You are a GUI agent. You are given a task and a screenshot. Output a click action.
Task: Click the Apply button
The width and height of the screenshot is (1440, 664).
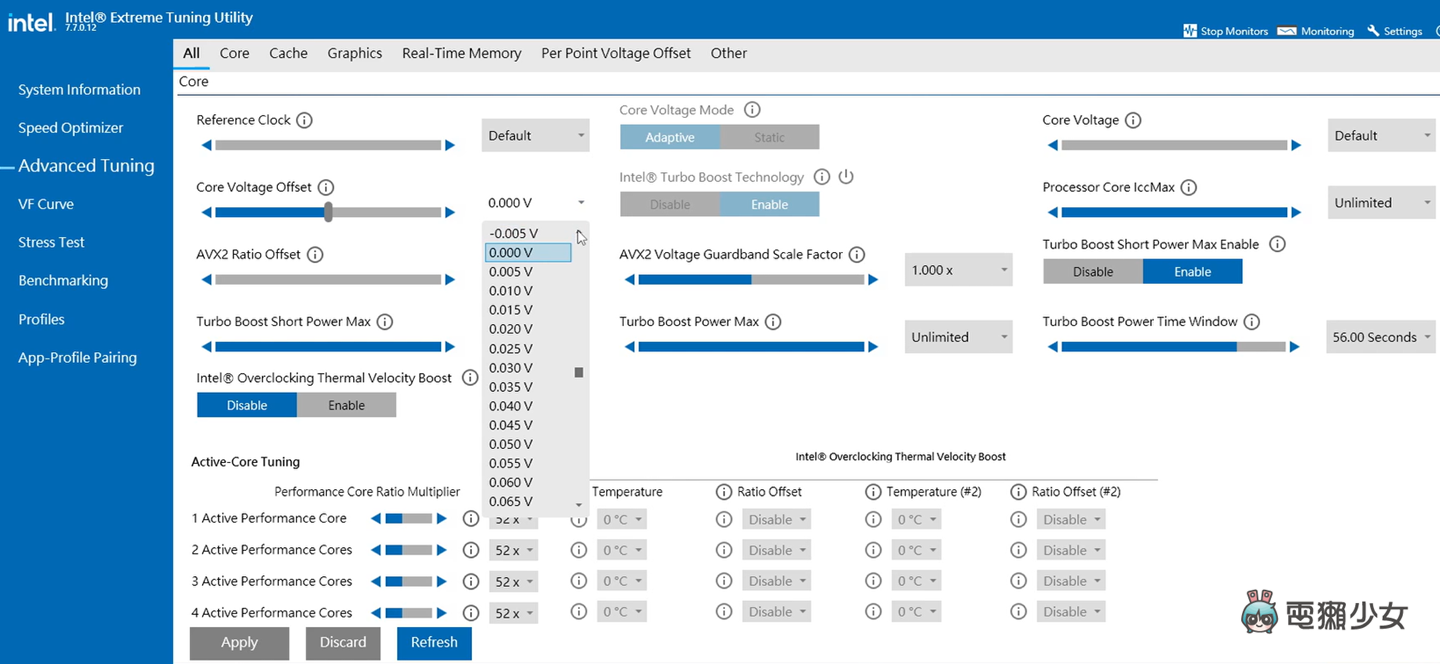click(239, 643)
